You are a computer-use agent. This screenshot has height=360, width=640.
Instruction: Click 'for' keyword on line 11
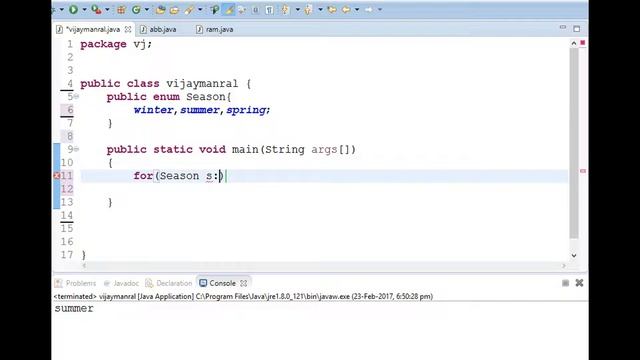[143, 176]
